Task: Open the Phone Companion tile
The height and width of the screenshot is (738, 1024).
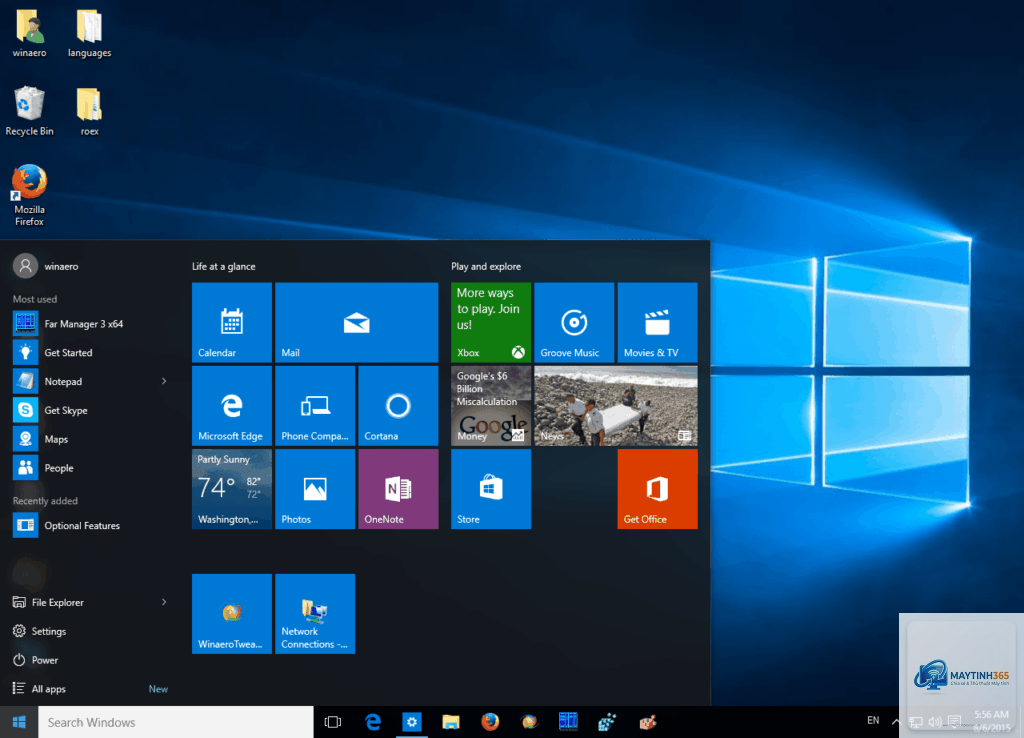Action: pos(315,406)
